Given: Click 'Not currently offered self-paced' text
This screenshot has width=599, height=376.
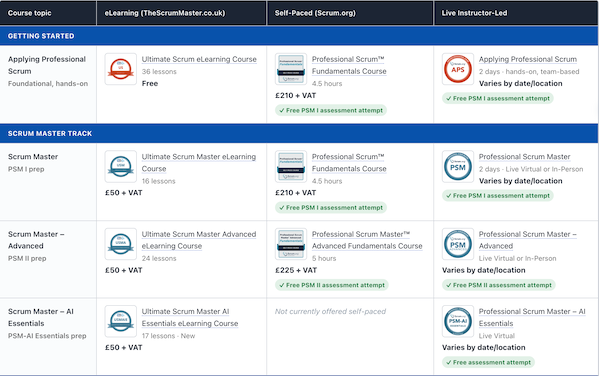Looking at the screenshot, I should (x=330, y=311).
